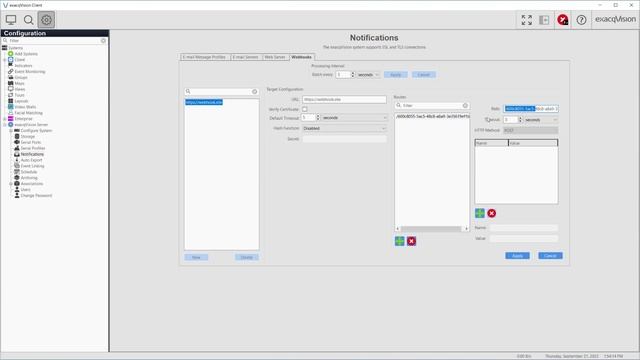
Task: Click New below the webhook list
Action: pyautogui.click(x=196, y=257)
